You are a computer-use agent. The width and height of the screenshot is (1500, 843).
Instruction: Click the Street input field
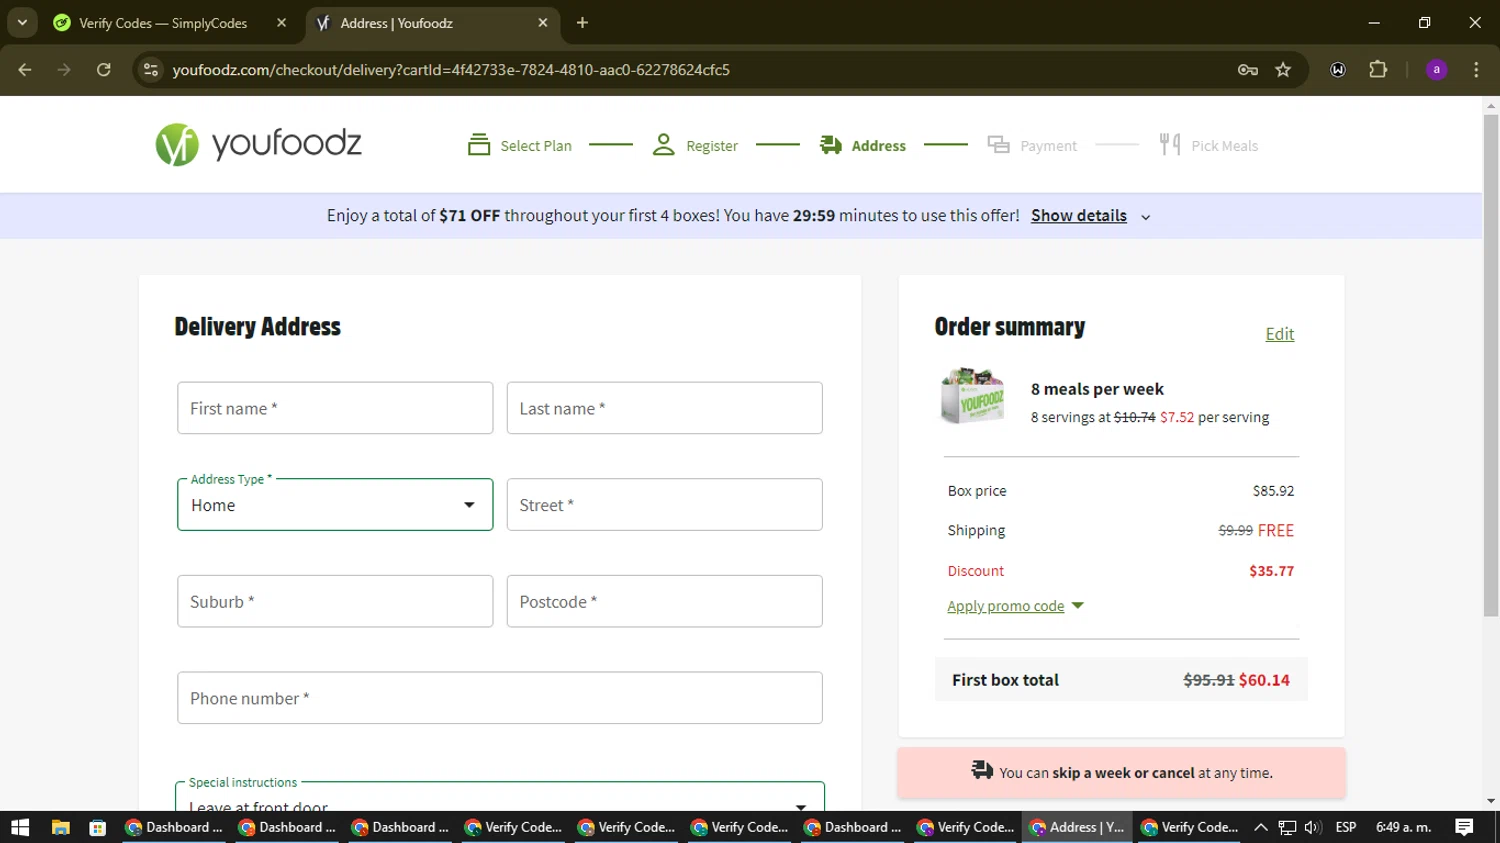coord(664,505)
